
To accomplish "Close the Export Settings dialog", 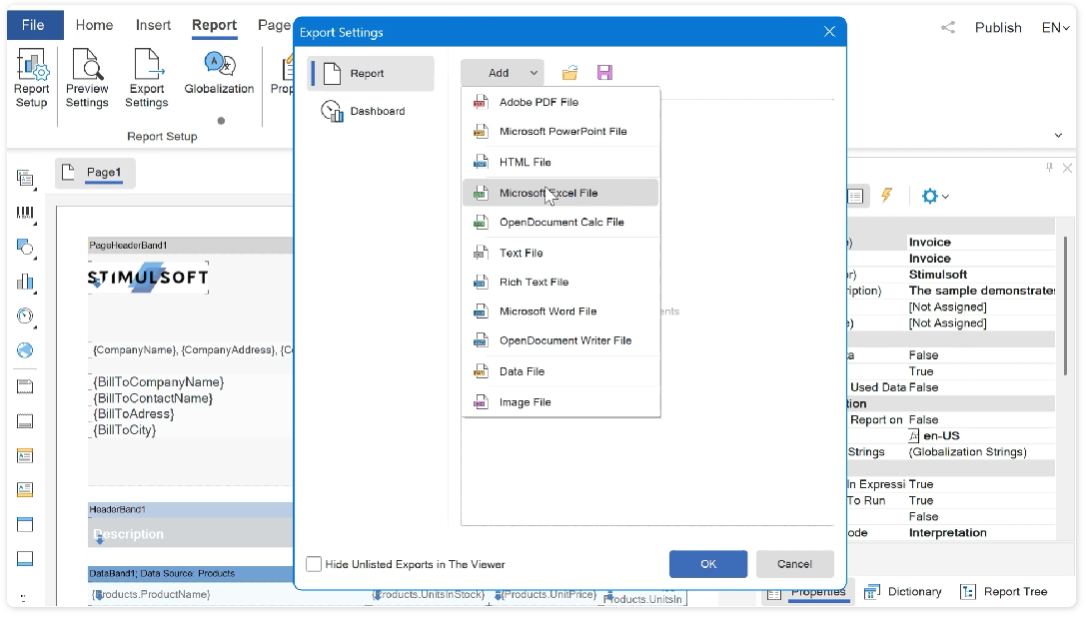I will coord(830,32).
